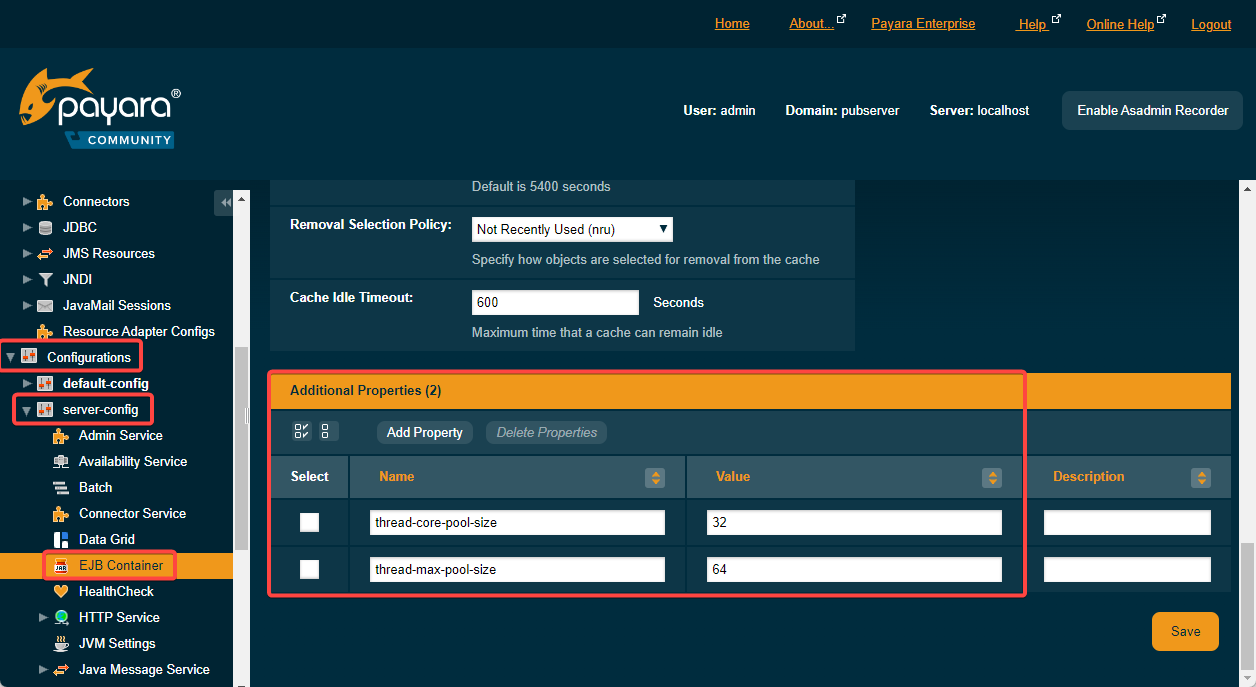
Task: Click the select-all properties icon
Action: pyautogui.click(x=301, y=432)
